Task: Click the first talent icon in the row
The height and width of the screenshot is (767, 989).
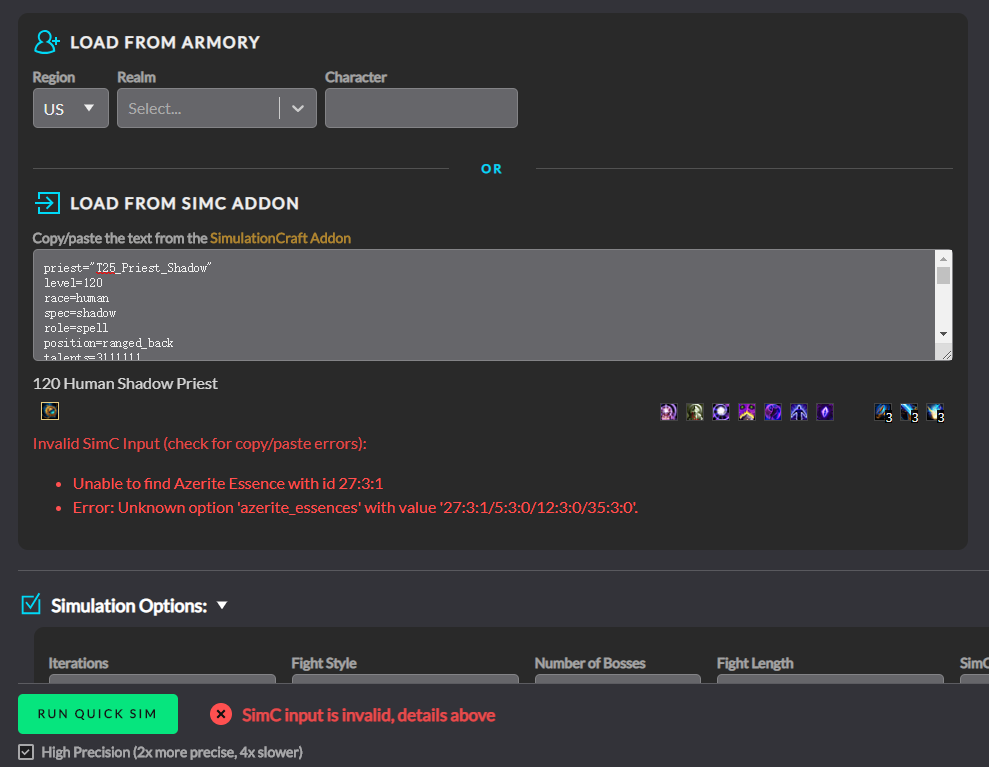Action: [669, 412]
